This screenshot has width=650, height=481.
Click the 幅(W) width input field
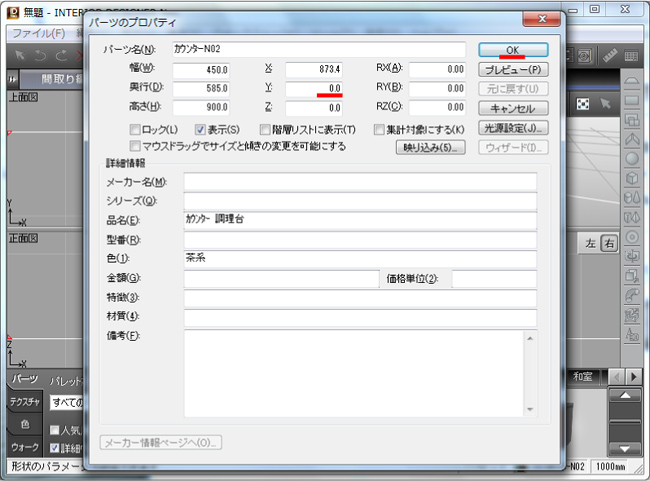(201, 69)
